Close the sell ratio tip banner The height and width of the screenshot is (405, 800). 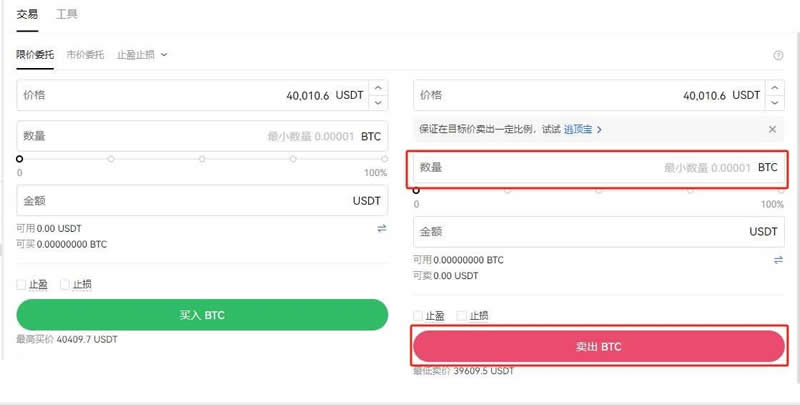(x=772, y=129)
